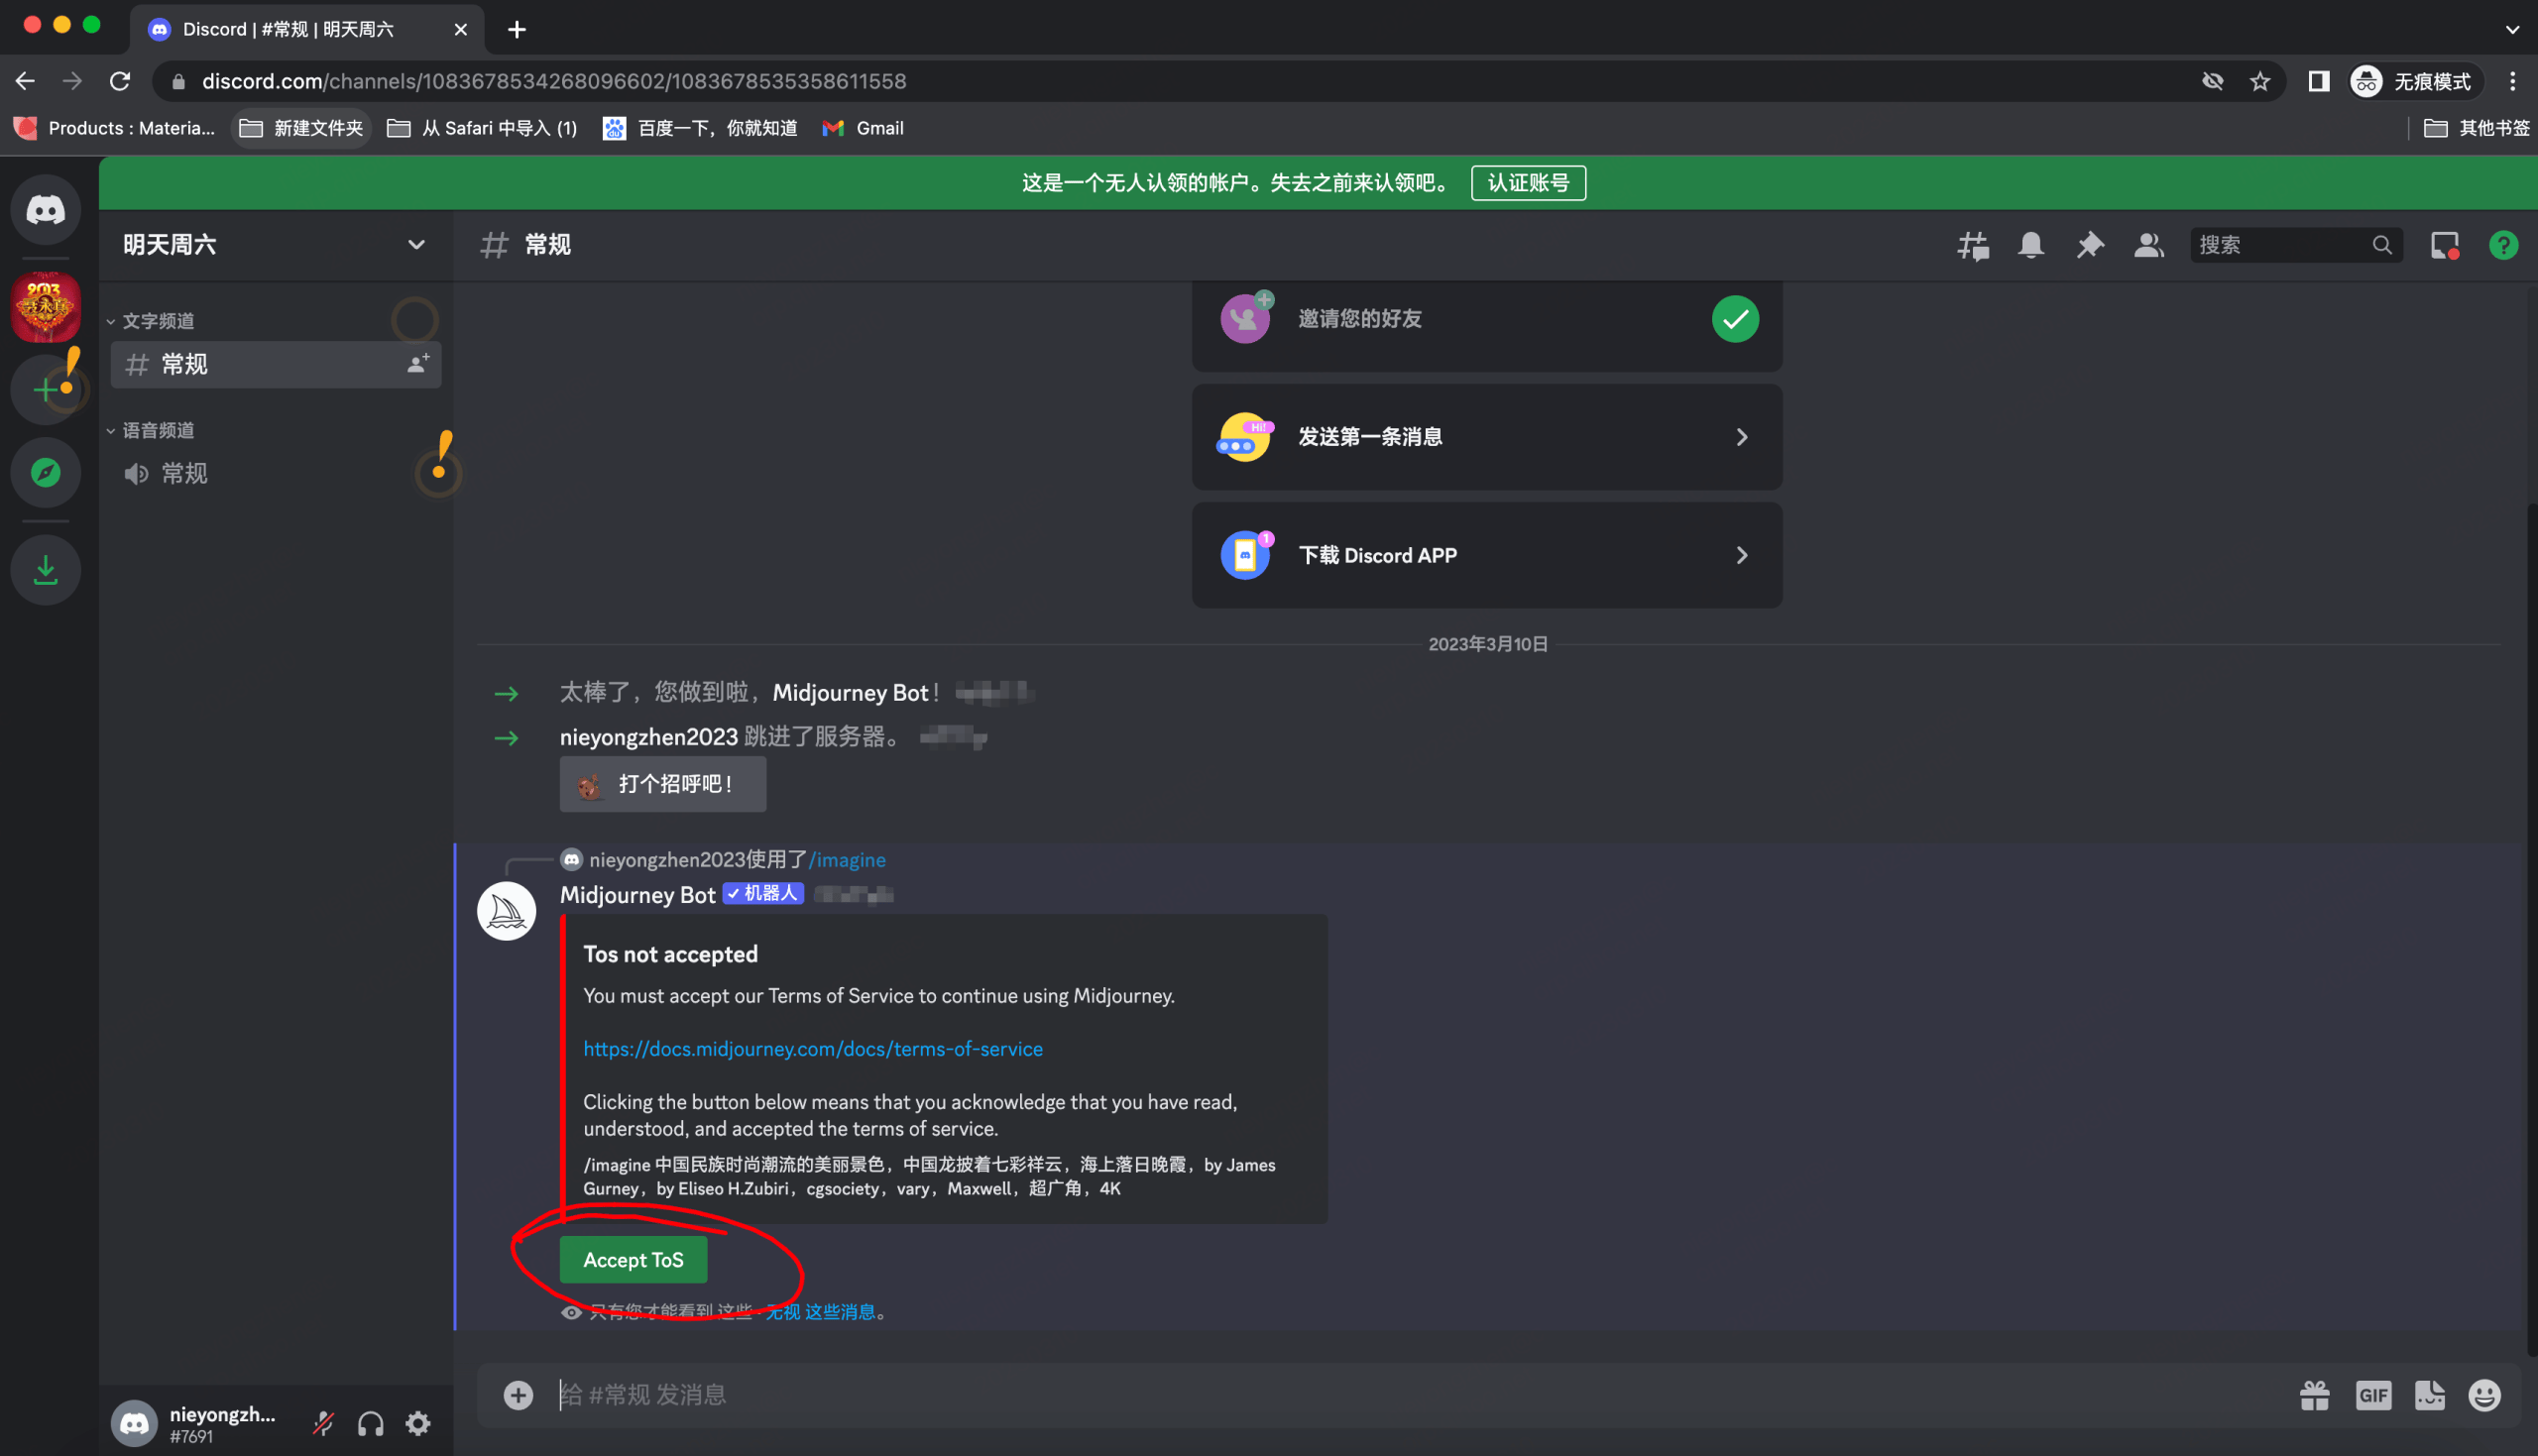Join the 常规 voice channel

coord(276,473)
